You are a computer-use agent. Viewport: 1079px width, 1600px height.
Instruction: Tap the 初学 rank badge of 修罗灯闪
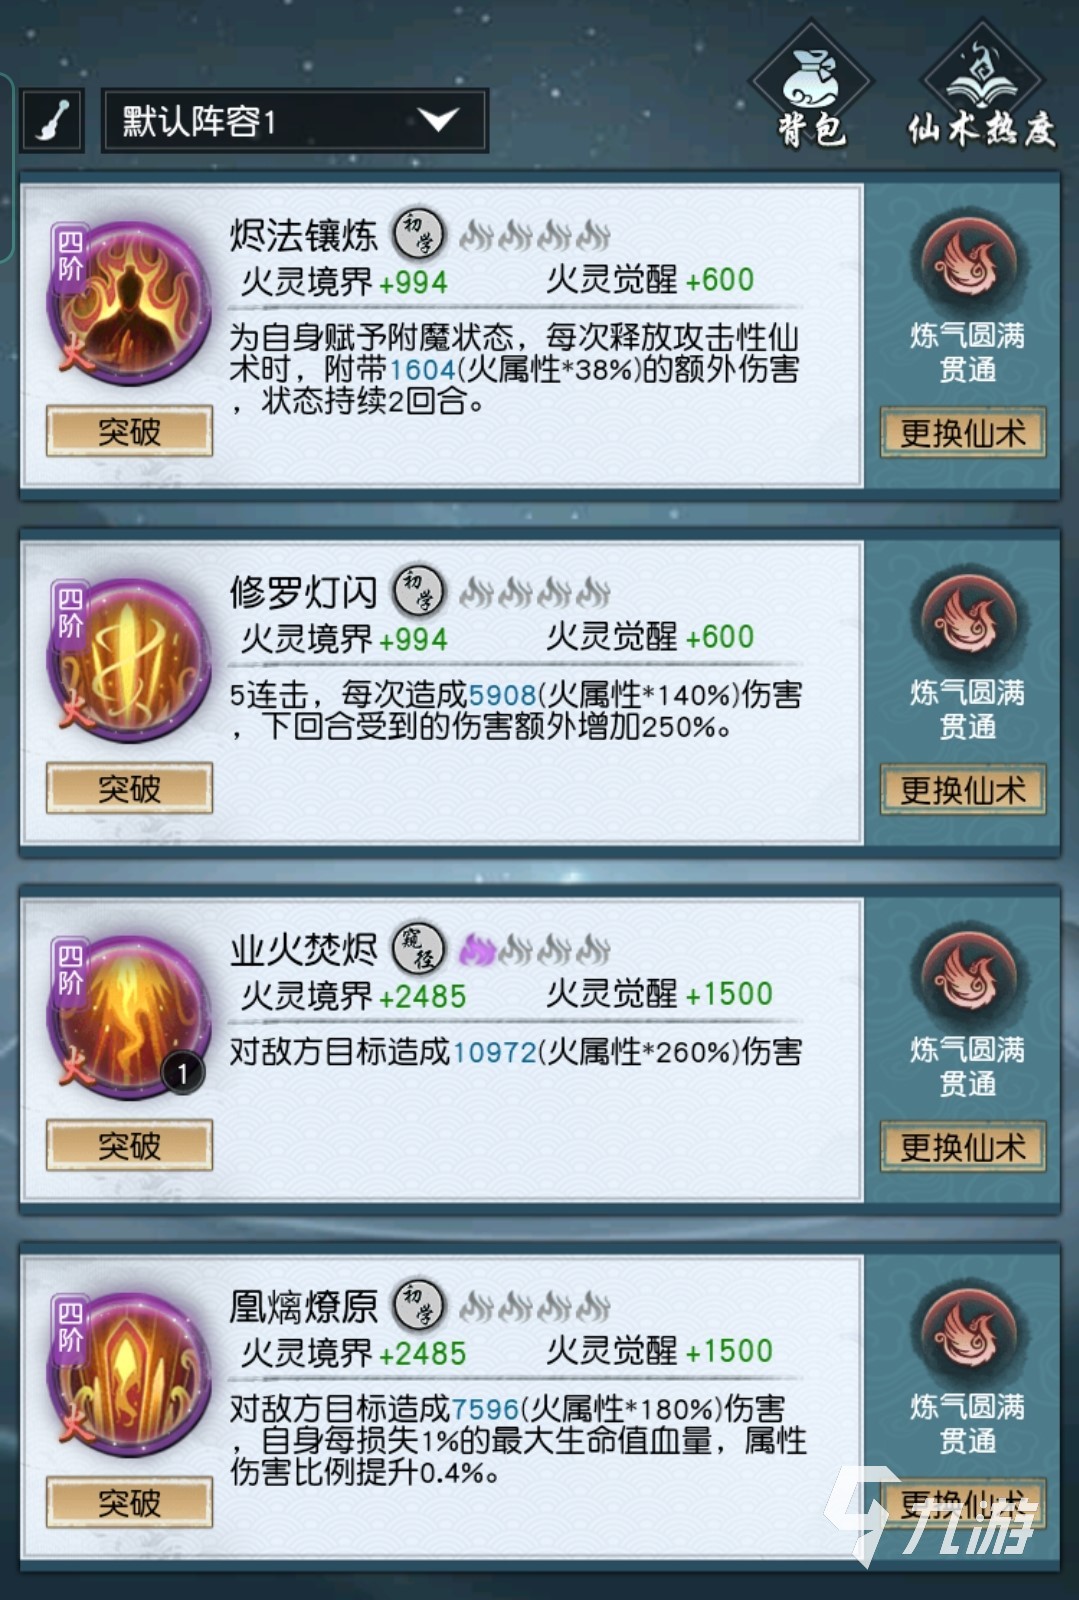coord(418,591)
